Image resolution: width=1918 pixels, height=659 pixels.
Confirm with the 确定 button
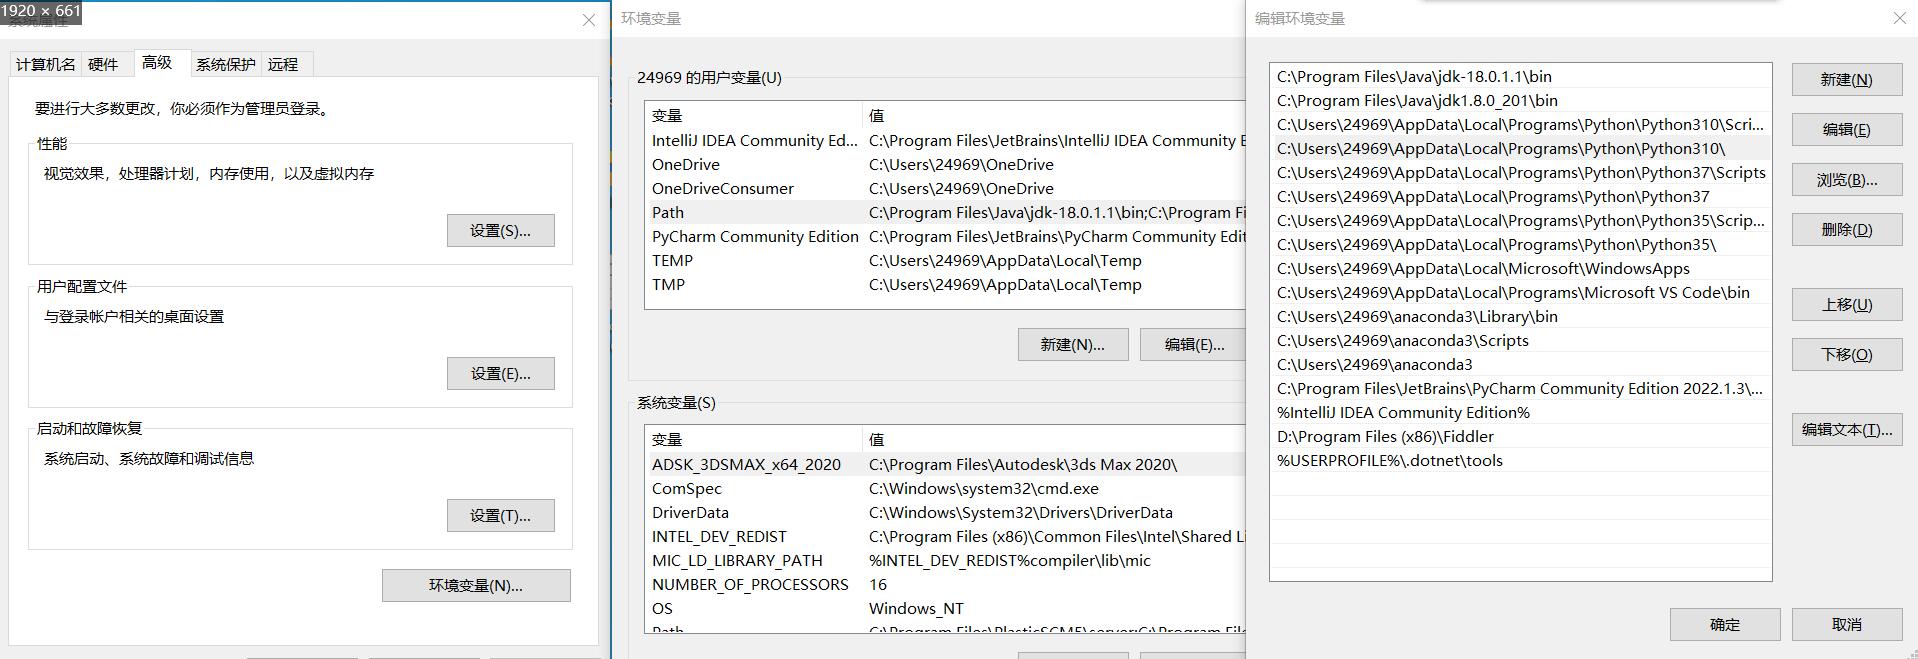(1724, 625)
